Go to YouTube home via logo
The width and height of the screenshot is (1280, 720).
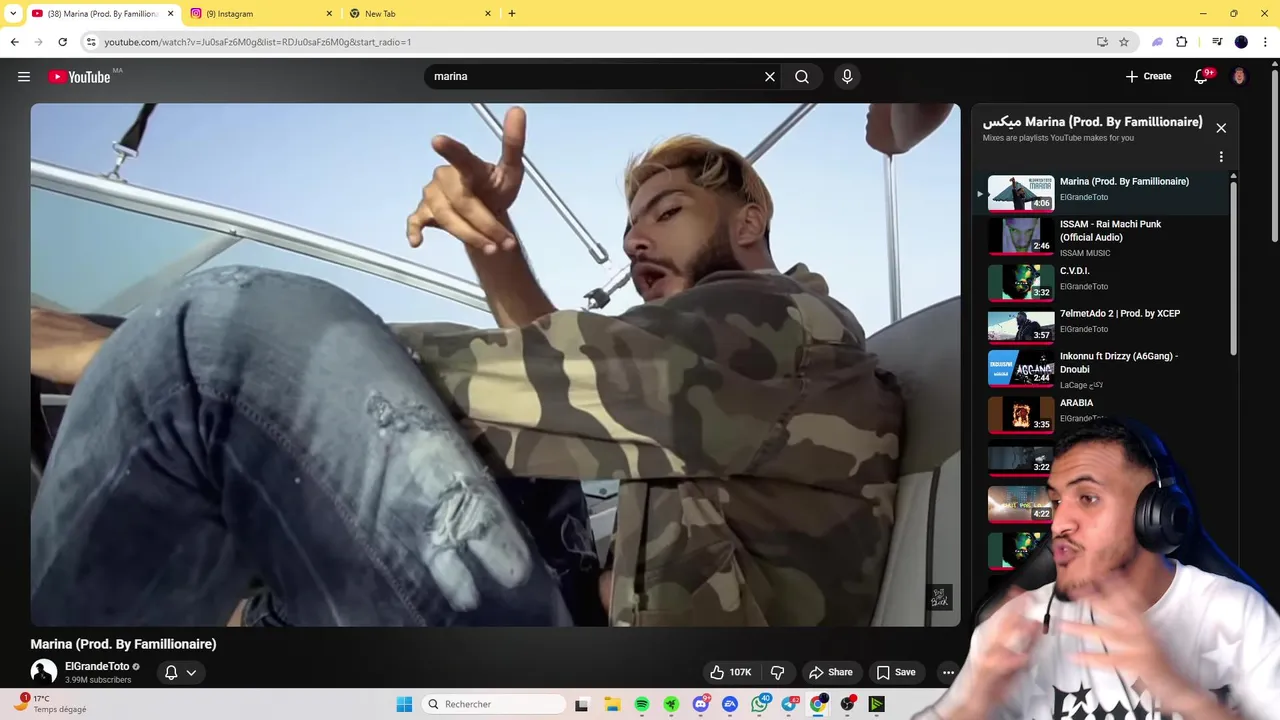(x=80, y=76)
